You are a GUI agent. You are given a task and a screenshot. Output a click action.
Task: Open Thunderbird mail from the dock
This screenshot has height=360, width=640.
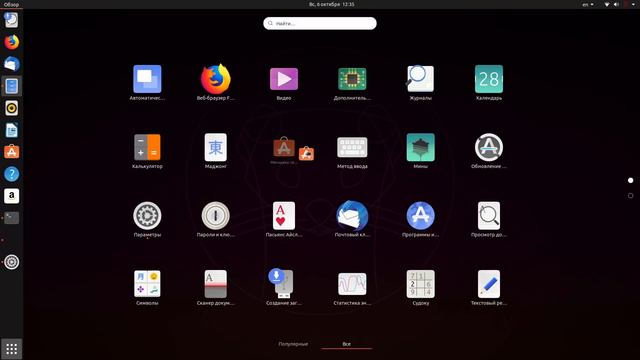pyautogui.click(x=11, y=64)
